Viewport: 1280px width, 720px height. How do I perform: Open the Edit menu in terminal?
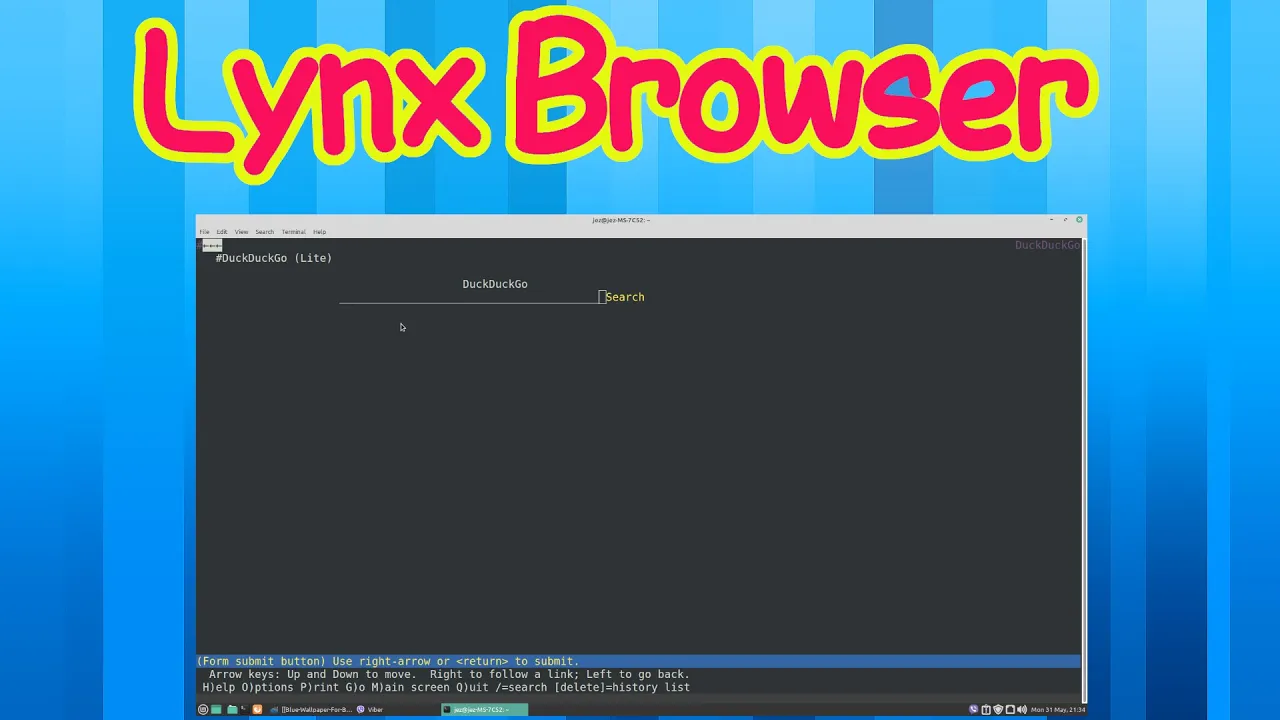[222, 232]
